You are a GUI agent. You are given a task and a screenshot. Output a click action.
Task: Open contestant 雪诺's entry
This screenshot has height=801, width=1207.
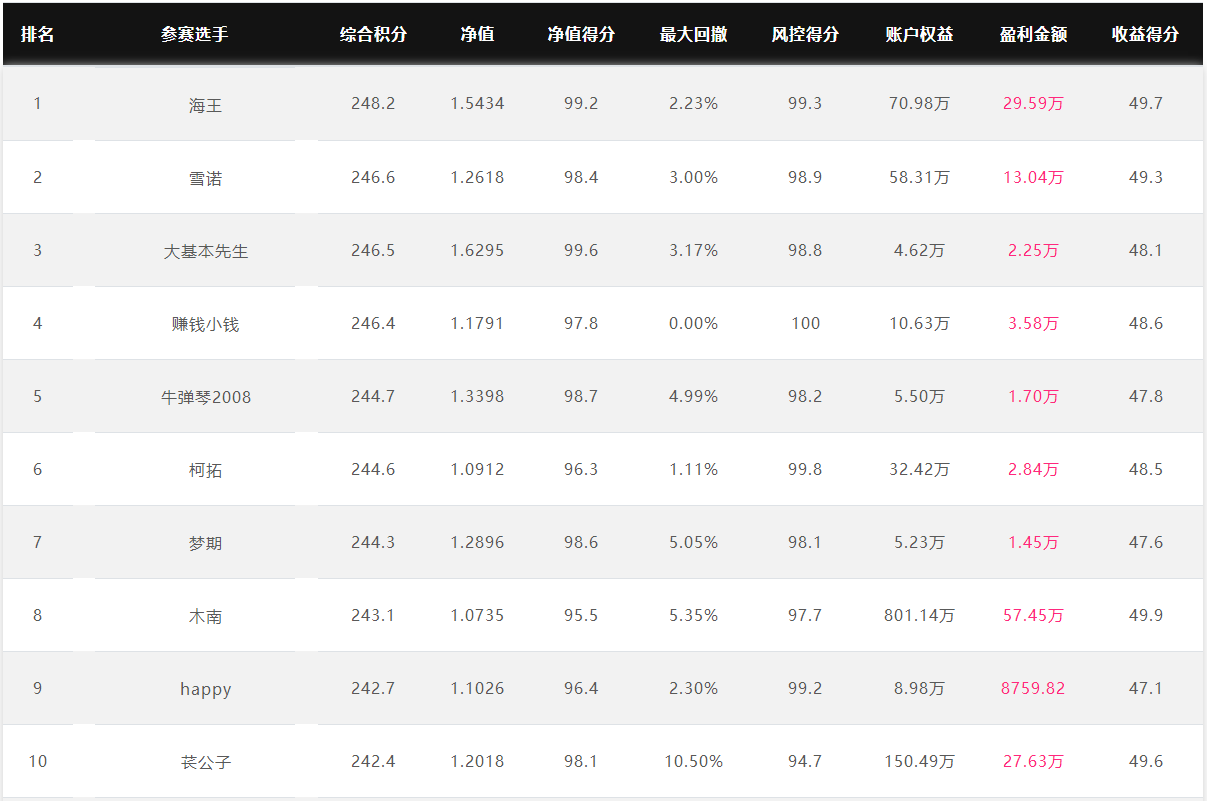click(x=205, y=178)
